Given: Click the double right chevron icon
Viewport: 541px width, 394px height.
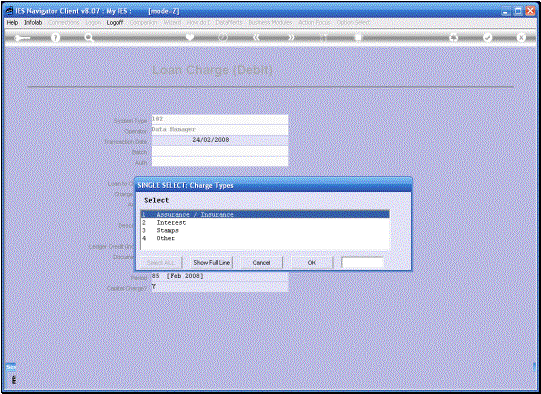Looking at the screenshot, I should (291, 37).
